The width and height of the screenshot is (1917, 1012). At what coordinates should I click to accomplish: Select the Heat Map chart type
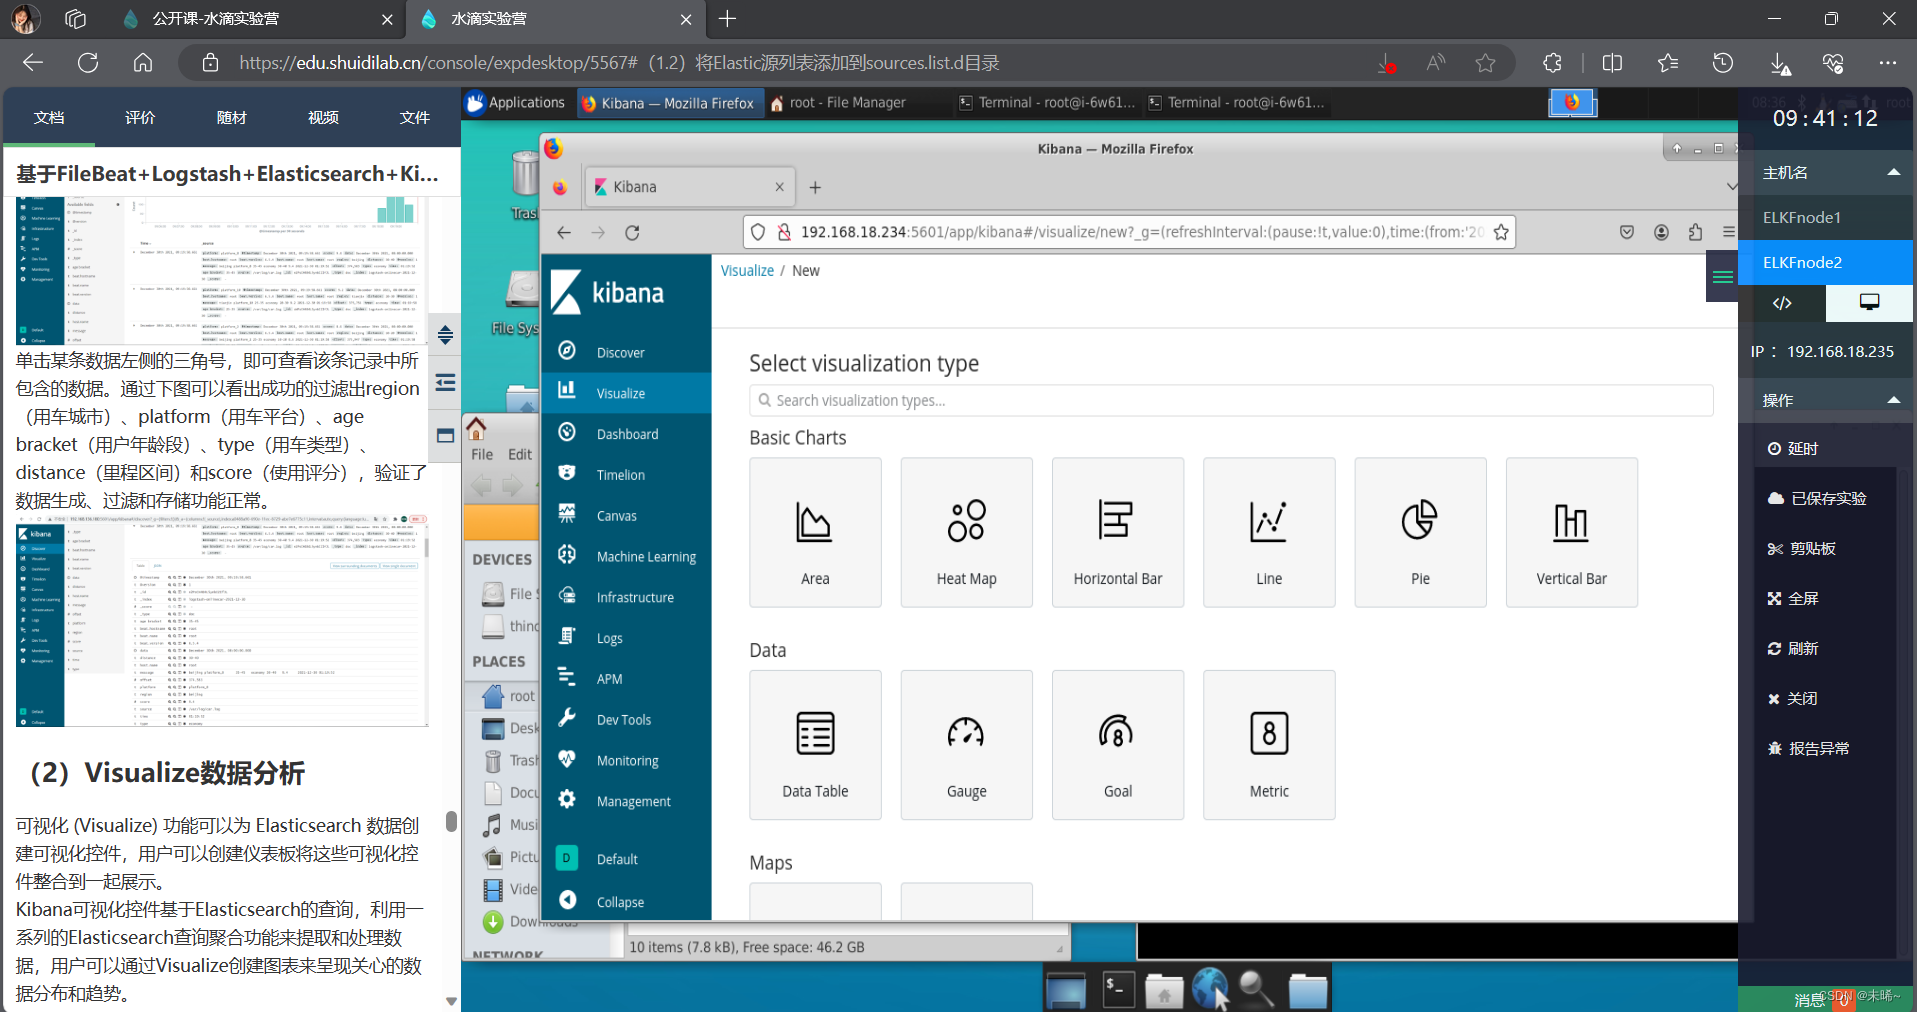[x=966, y=533]
